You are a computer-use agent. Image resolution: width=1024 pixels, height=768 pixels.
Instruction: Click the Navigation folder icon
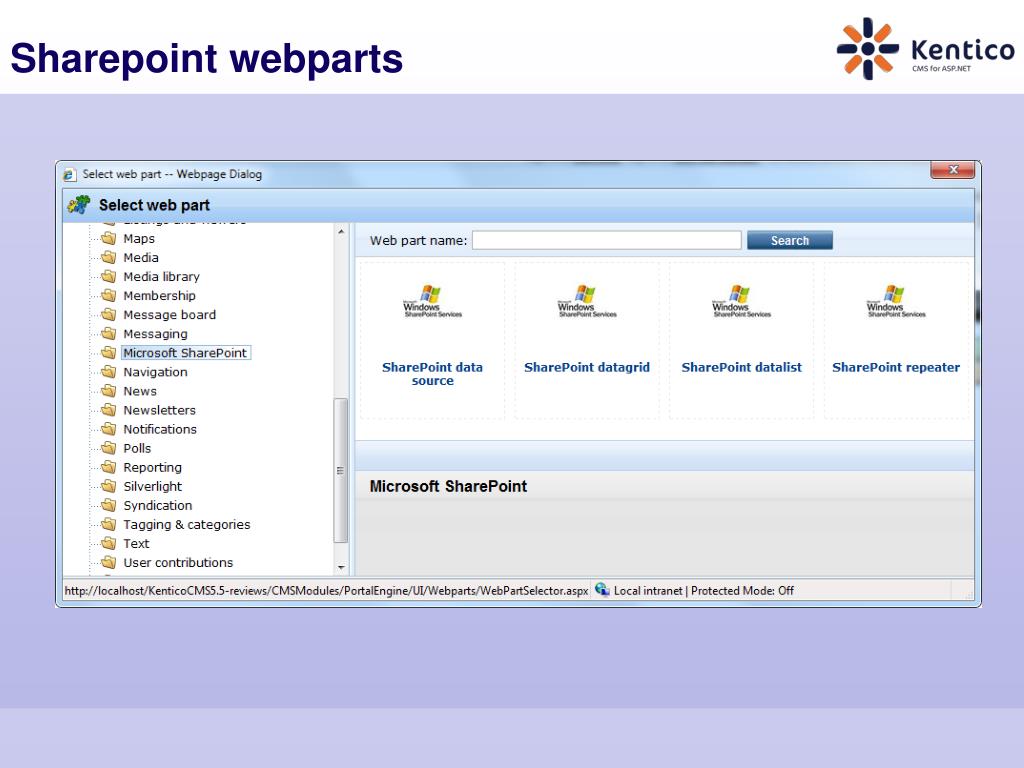(x=108, y=372)
